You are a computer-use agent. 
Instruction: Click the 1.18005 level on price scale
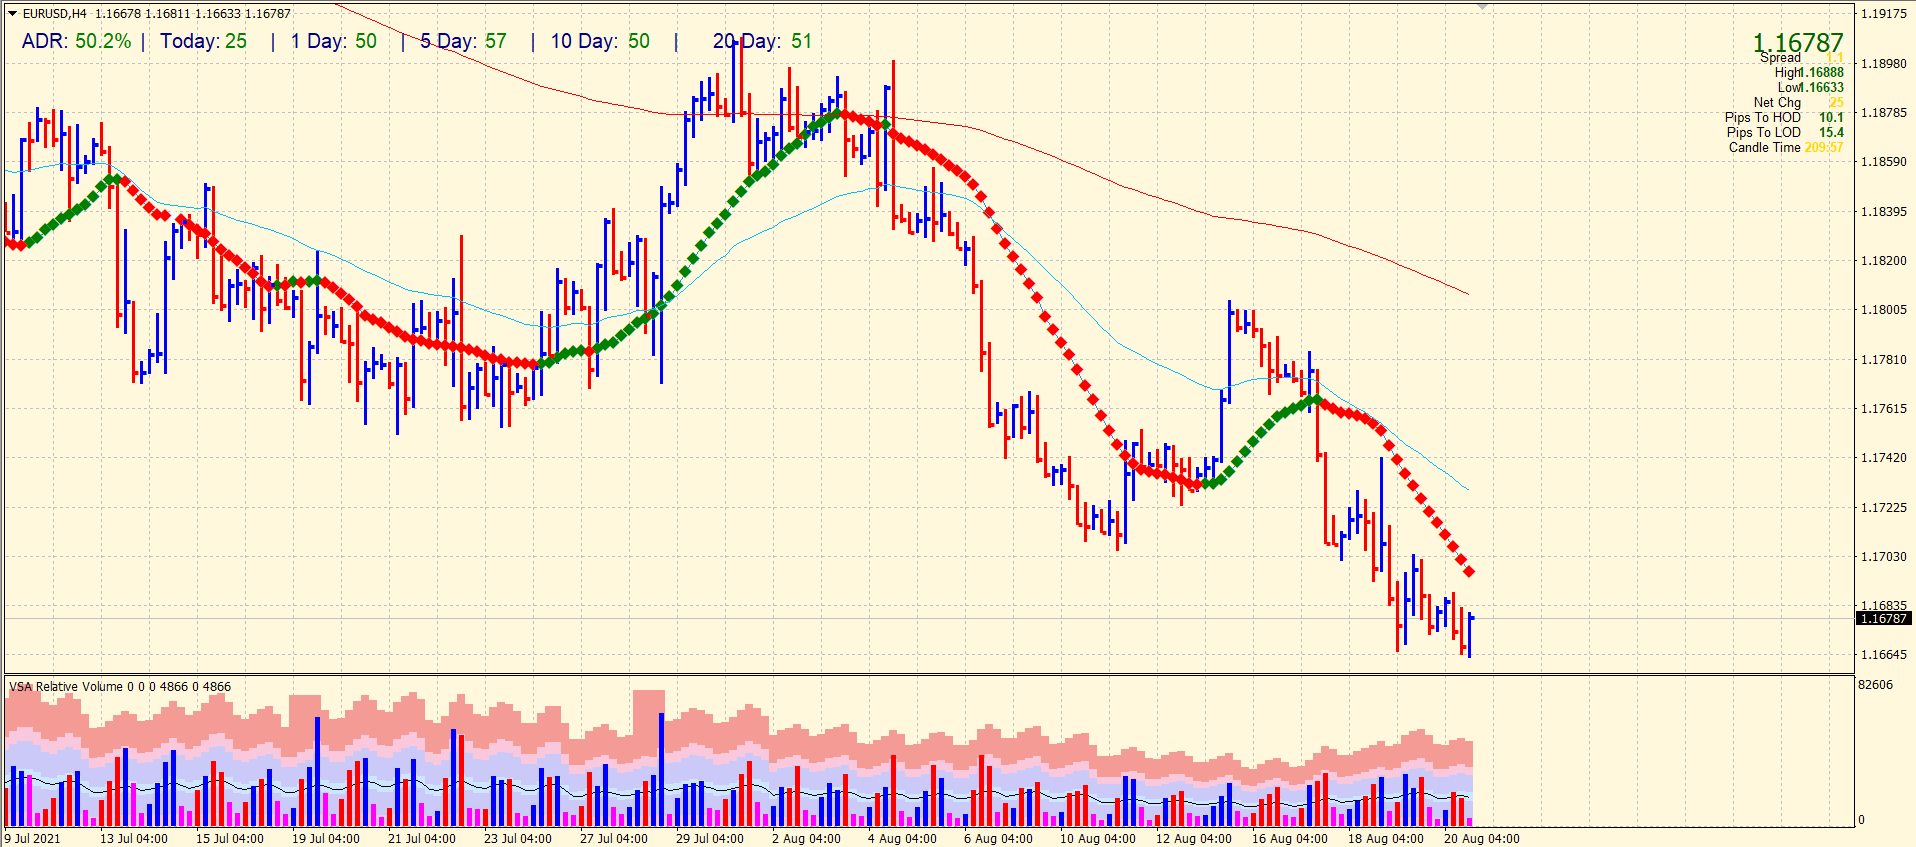click(1882, 310)
